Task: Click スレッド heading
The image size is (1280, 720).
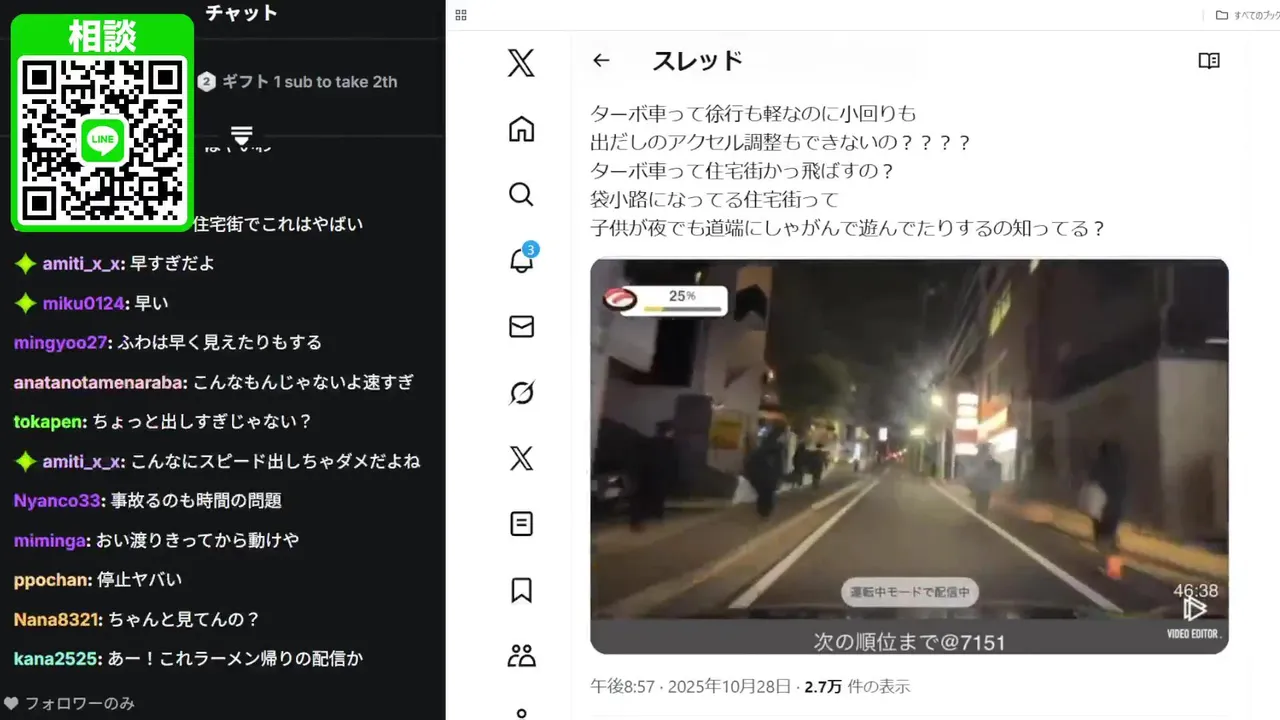Action: [697, 61]
